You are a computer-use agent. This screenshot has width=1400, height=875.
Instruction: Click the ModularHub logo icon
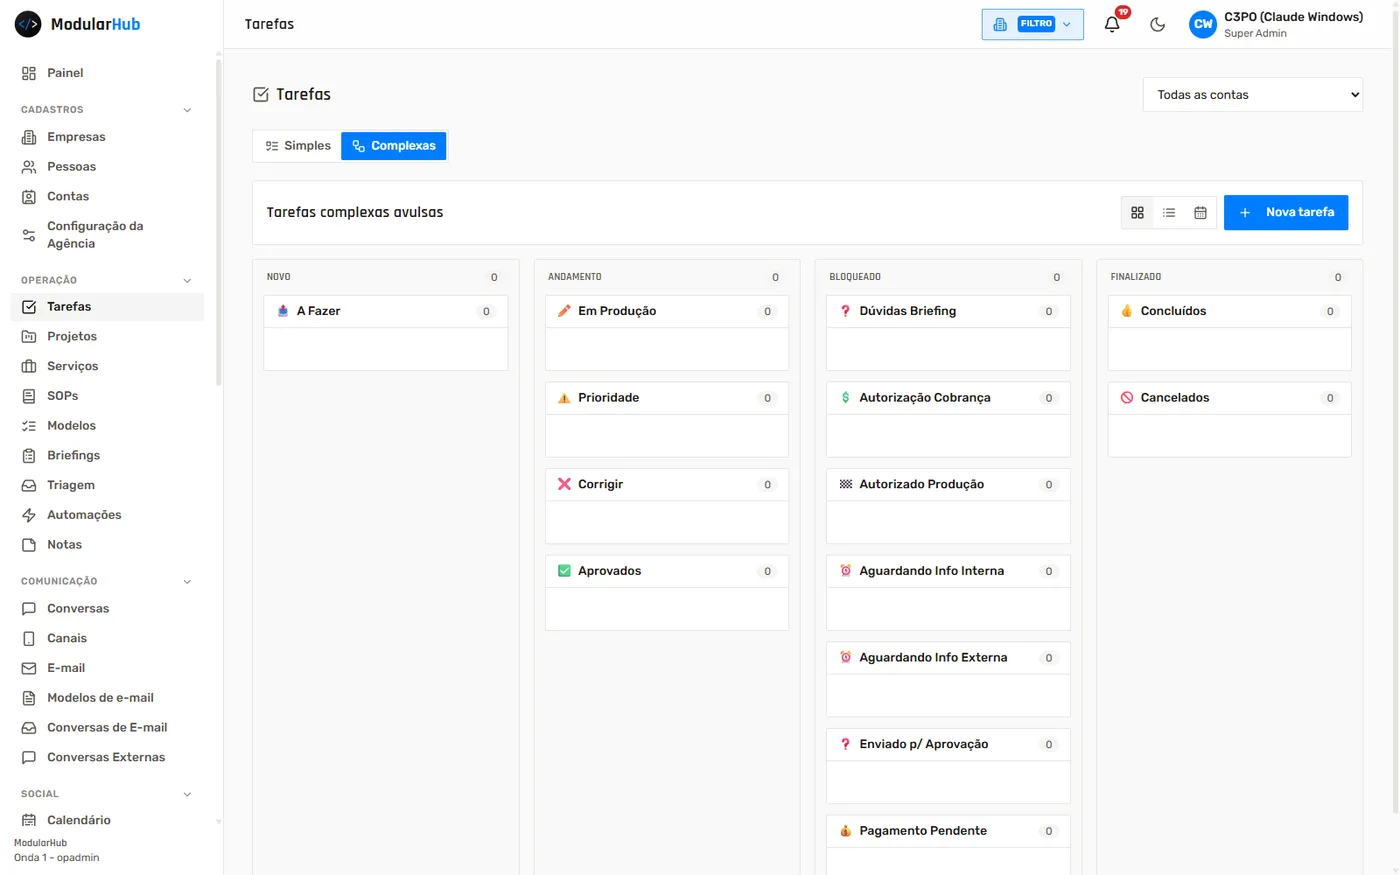coord(28,24)
